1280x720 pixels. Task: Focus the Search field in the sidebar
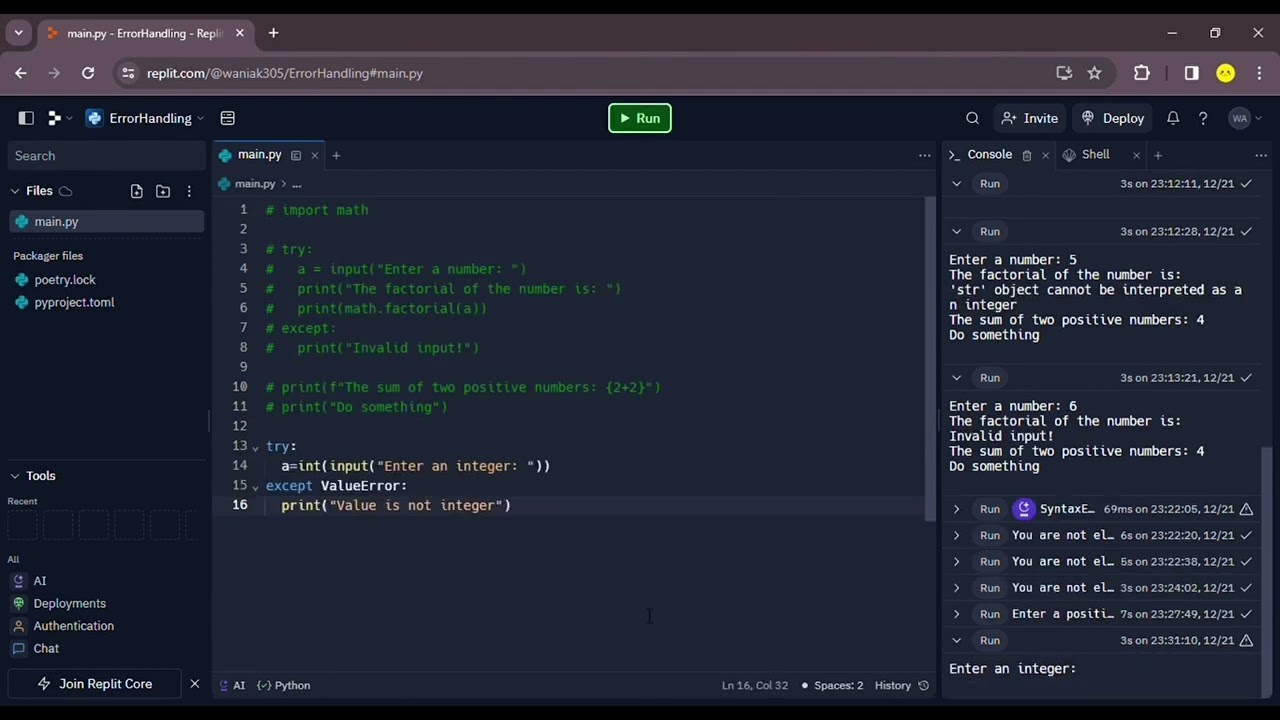click(107, 156)
